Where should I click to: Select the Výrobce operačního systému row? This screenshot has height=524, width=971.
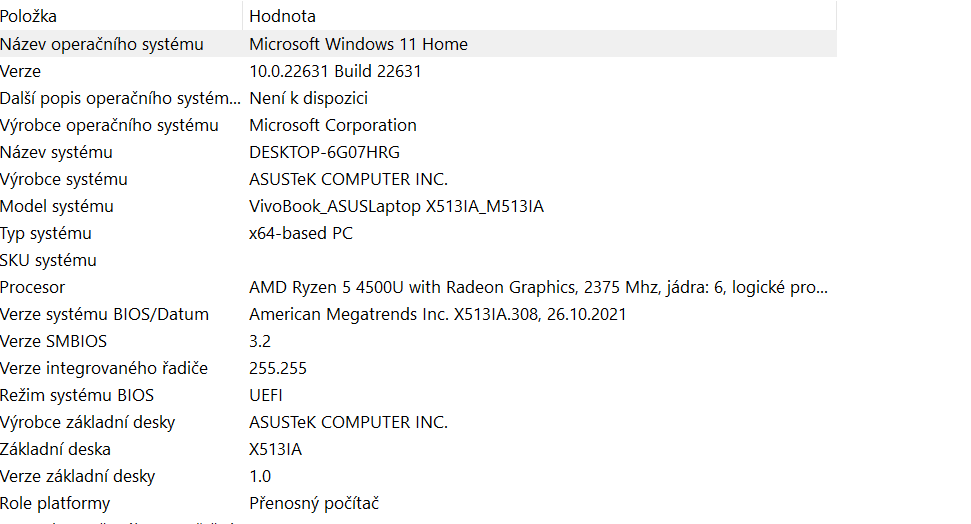[x=418, y=125]
